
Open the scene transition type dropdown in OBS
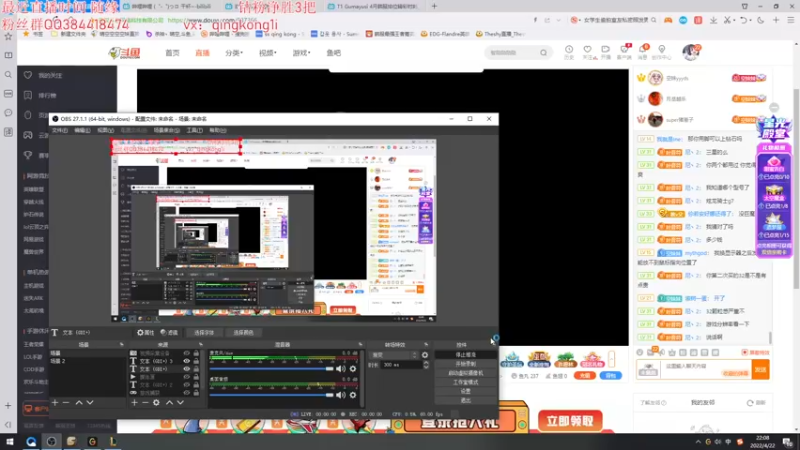(x=394, y=355)
